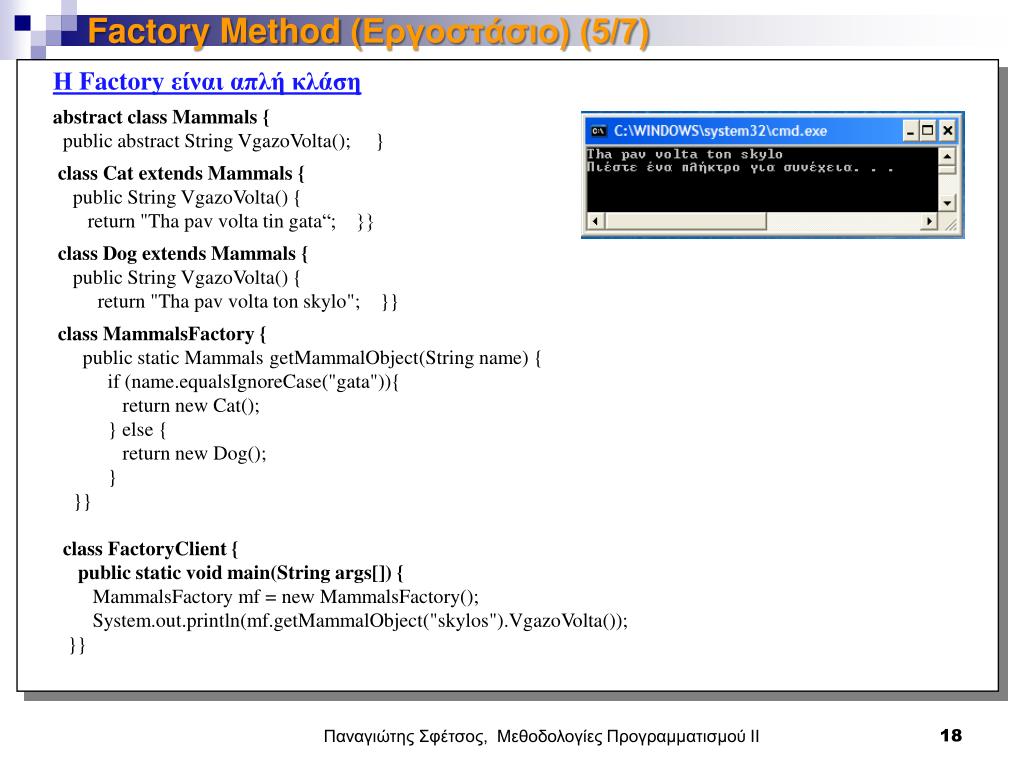This screenshot has height=768, width=1024.
Task: Click the cmd window scroll up arrow
Action: coord(946,156)
